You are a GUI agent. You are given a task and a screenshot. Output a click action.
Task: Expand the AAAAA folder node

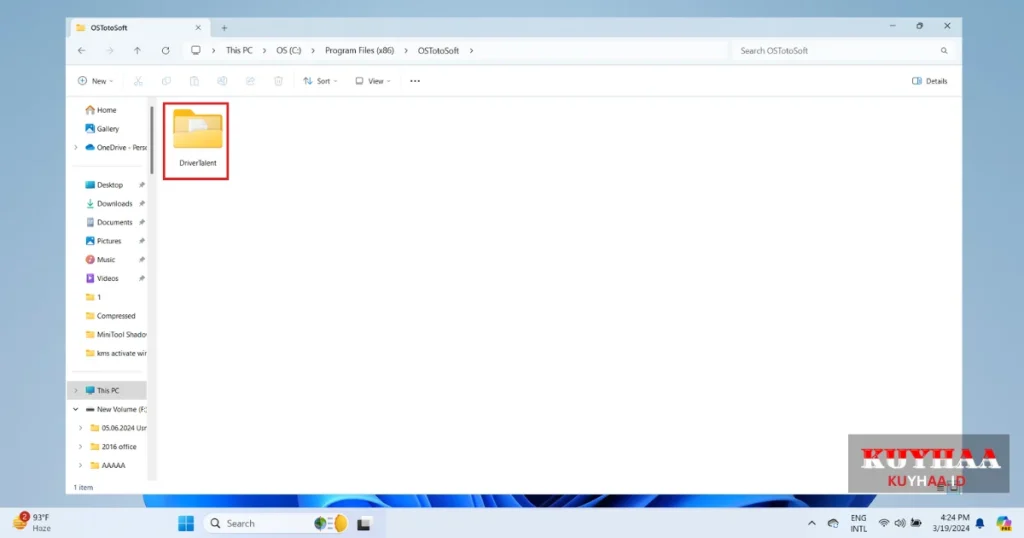pyautogui.click(x=80, y=466)
